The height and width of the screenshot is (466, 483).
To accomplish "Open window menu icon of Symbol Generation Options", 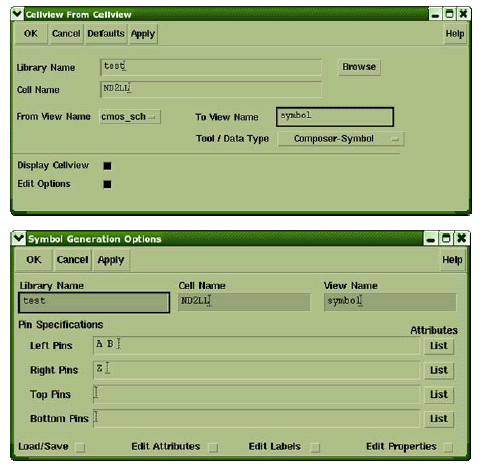I will pos(19,239).
